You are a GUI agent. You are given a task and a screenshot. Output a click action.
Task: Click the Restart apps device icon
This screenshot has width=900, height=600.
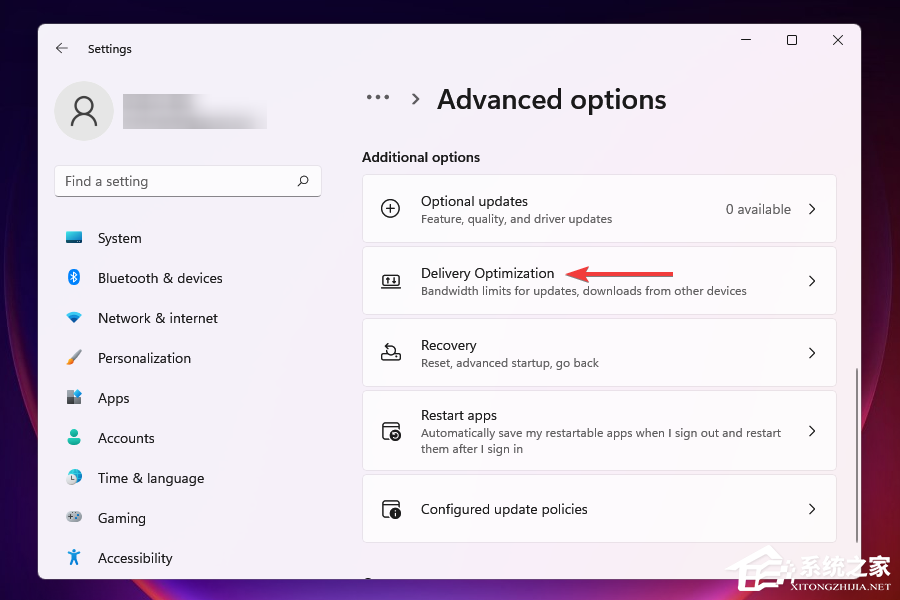tap(390, 430)
